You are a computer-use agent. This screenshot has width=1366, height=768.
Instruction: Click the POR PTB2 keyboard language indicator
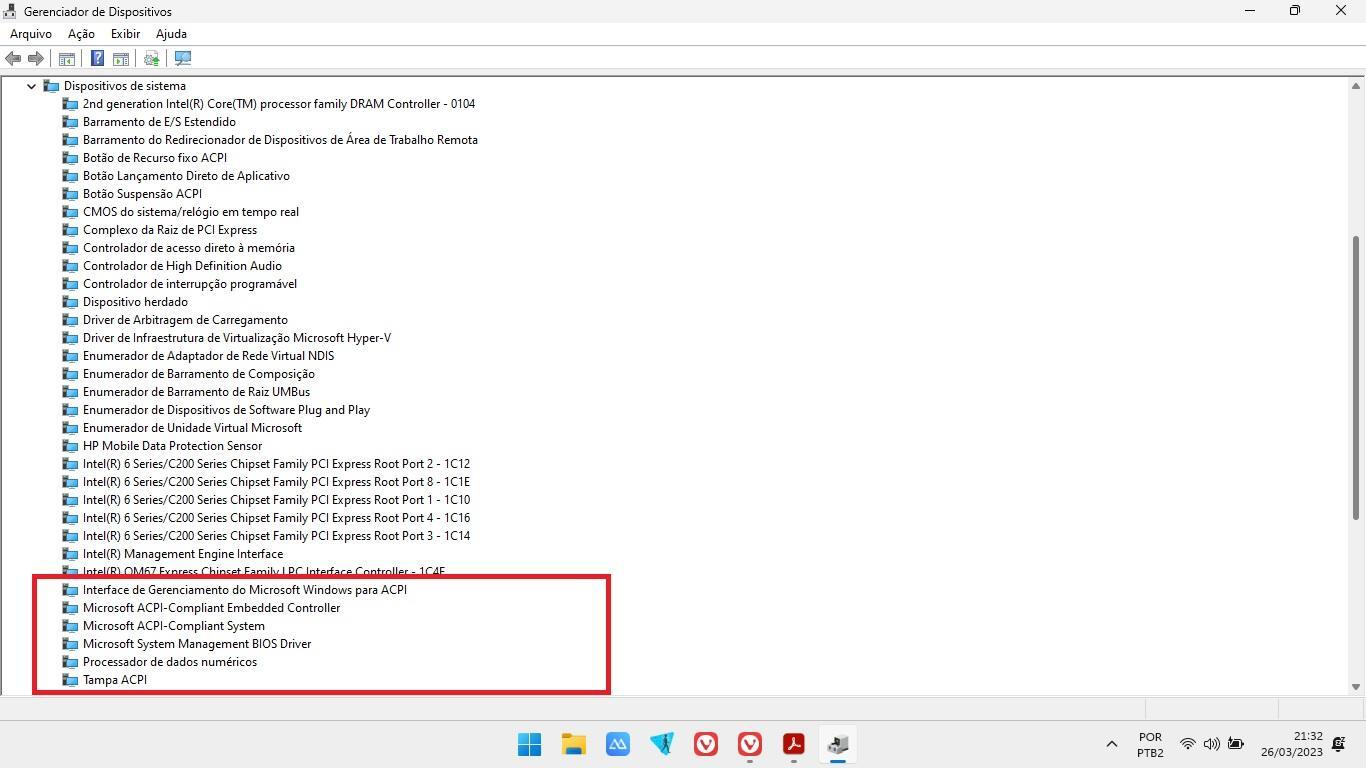pyautogui.click(x=1150, y=744)
